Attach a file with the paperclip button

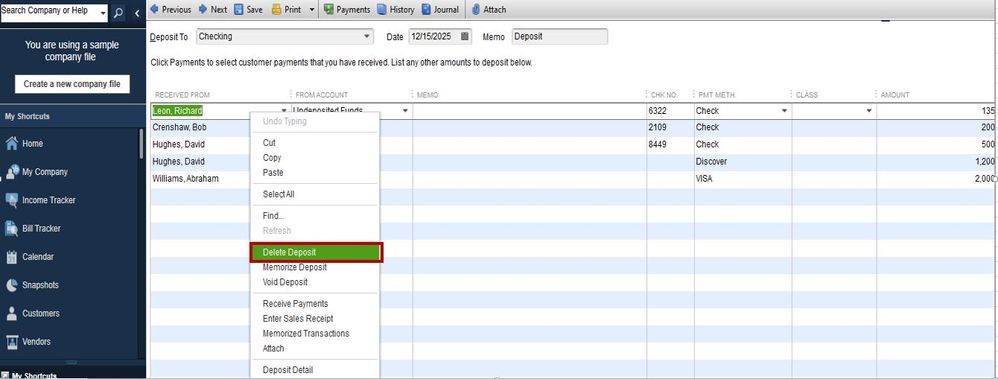pos(489,10)
